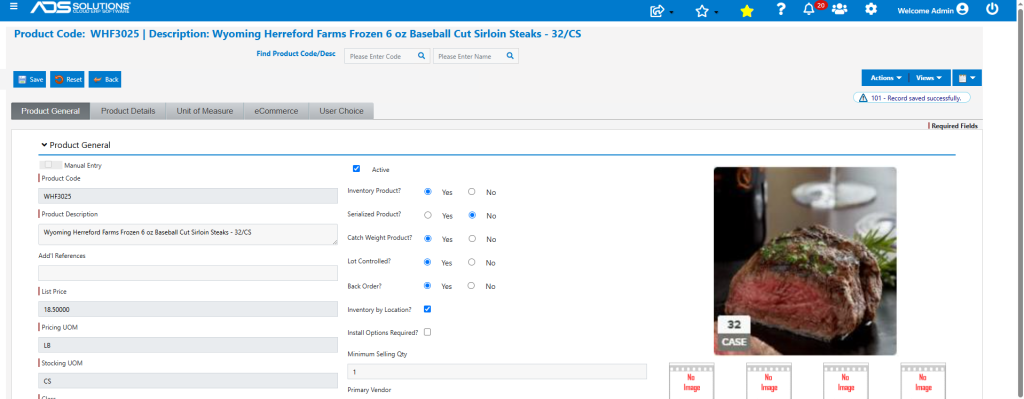Click the List Price field
The height and width of the screenshot is (399, 1024).
[188, 309]
